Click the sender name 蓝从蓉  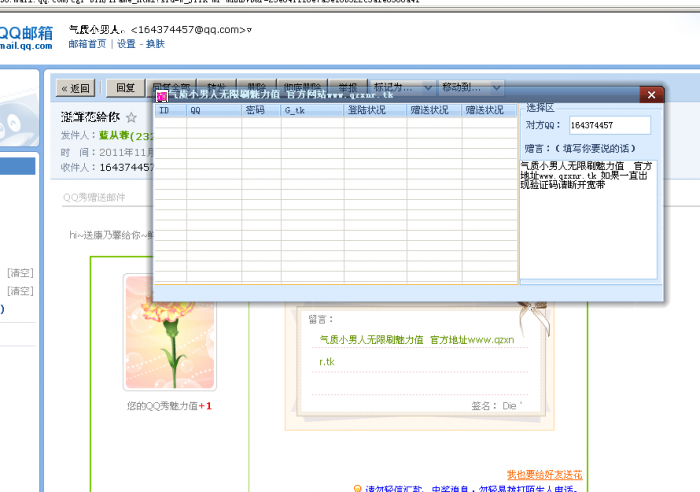click(114, 135)
